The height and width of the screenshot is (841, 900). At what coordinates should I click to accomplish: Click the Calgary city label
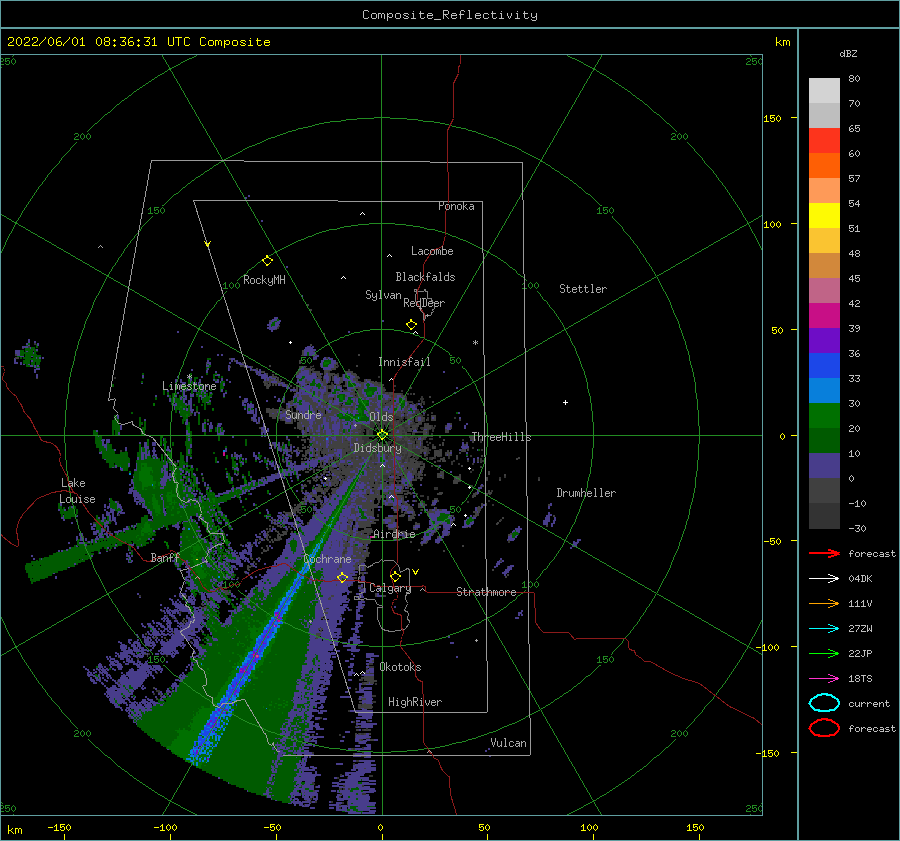pyautogui.click(x=390, y=588)
